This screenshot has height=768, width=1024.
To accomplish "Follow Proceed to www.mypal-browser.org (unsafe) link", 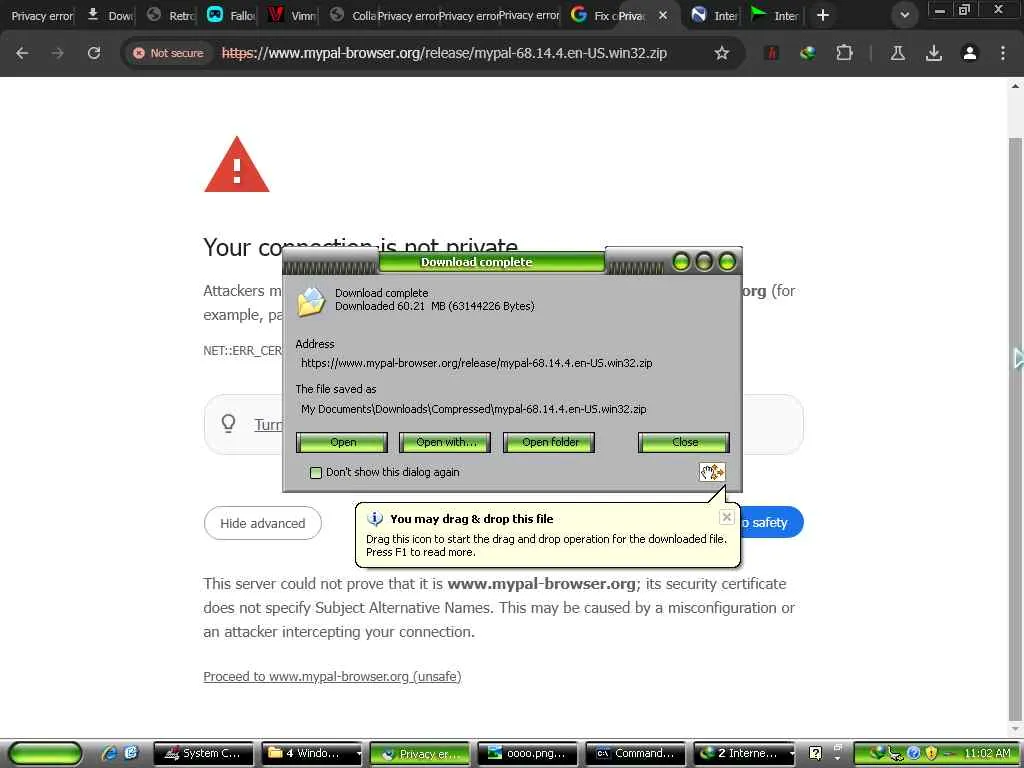I will tap(332, 677).
